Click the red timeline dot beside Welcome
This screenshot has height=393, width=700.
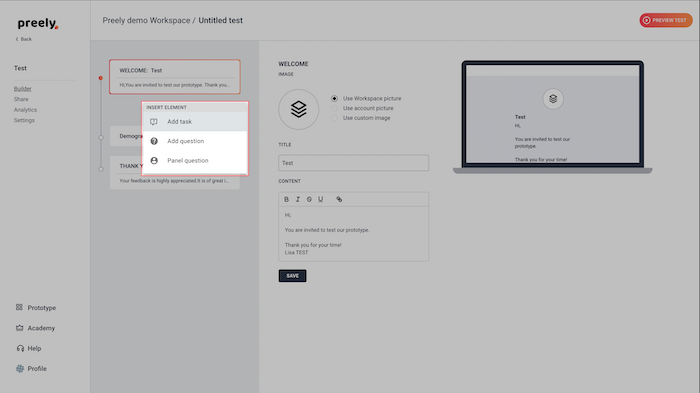[x=101, y=78]
